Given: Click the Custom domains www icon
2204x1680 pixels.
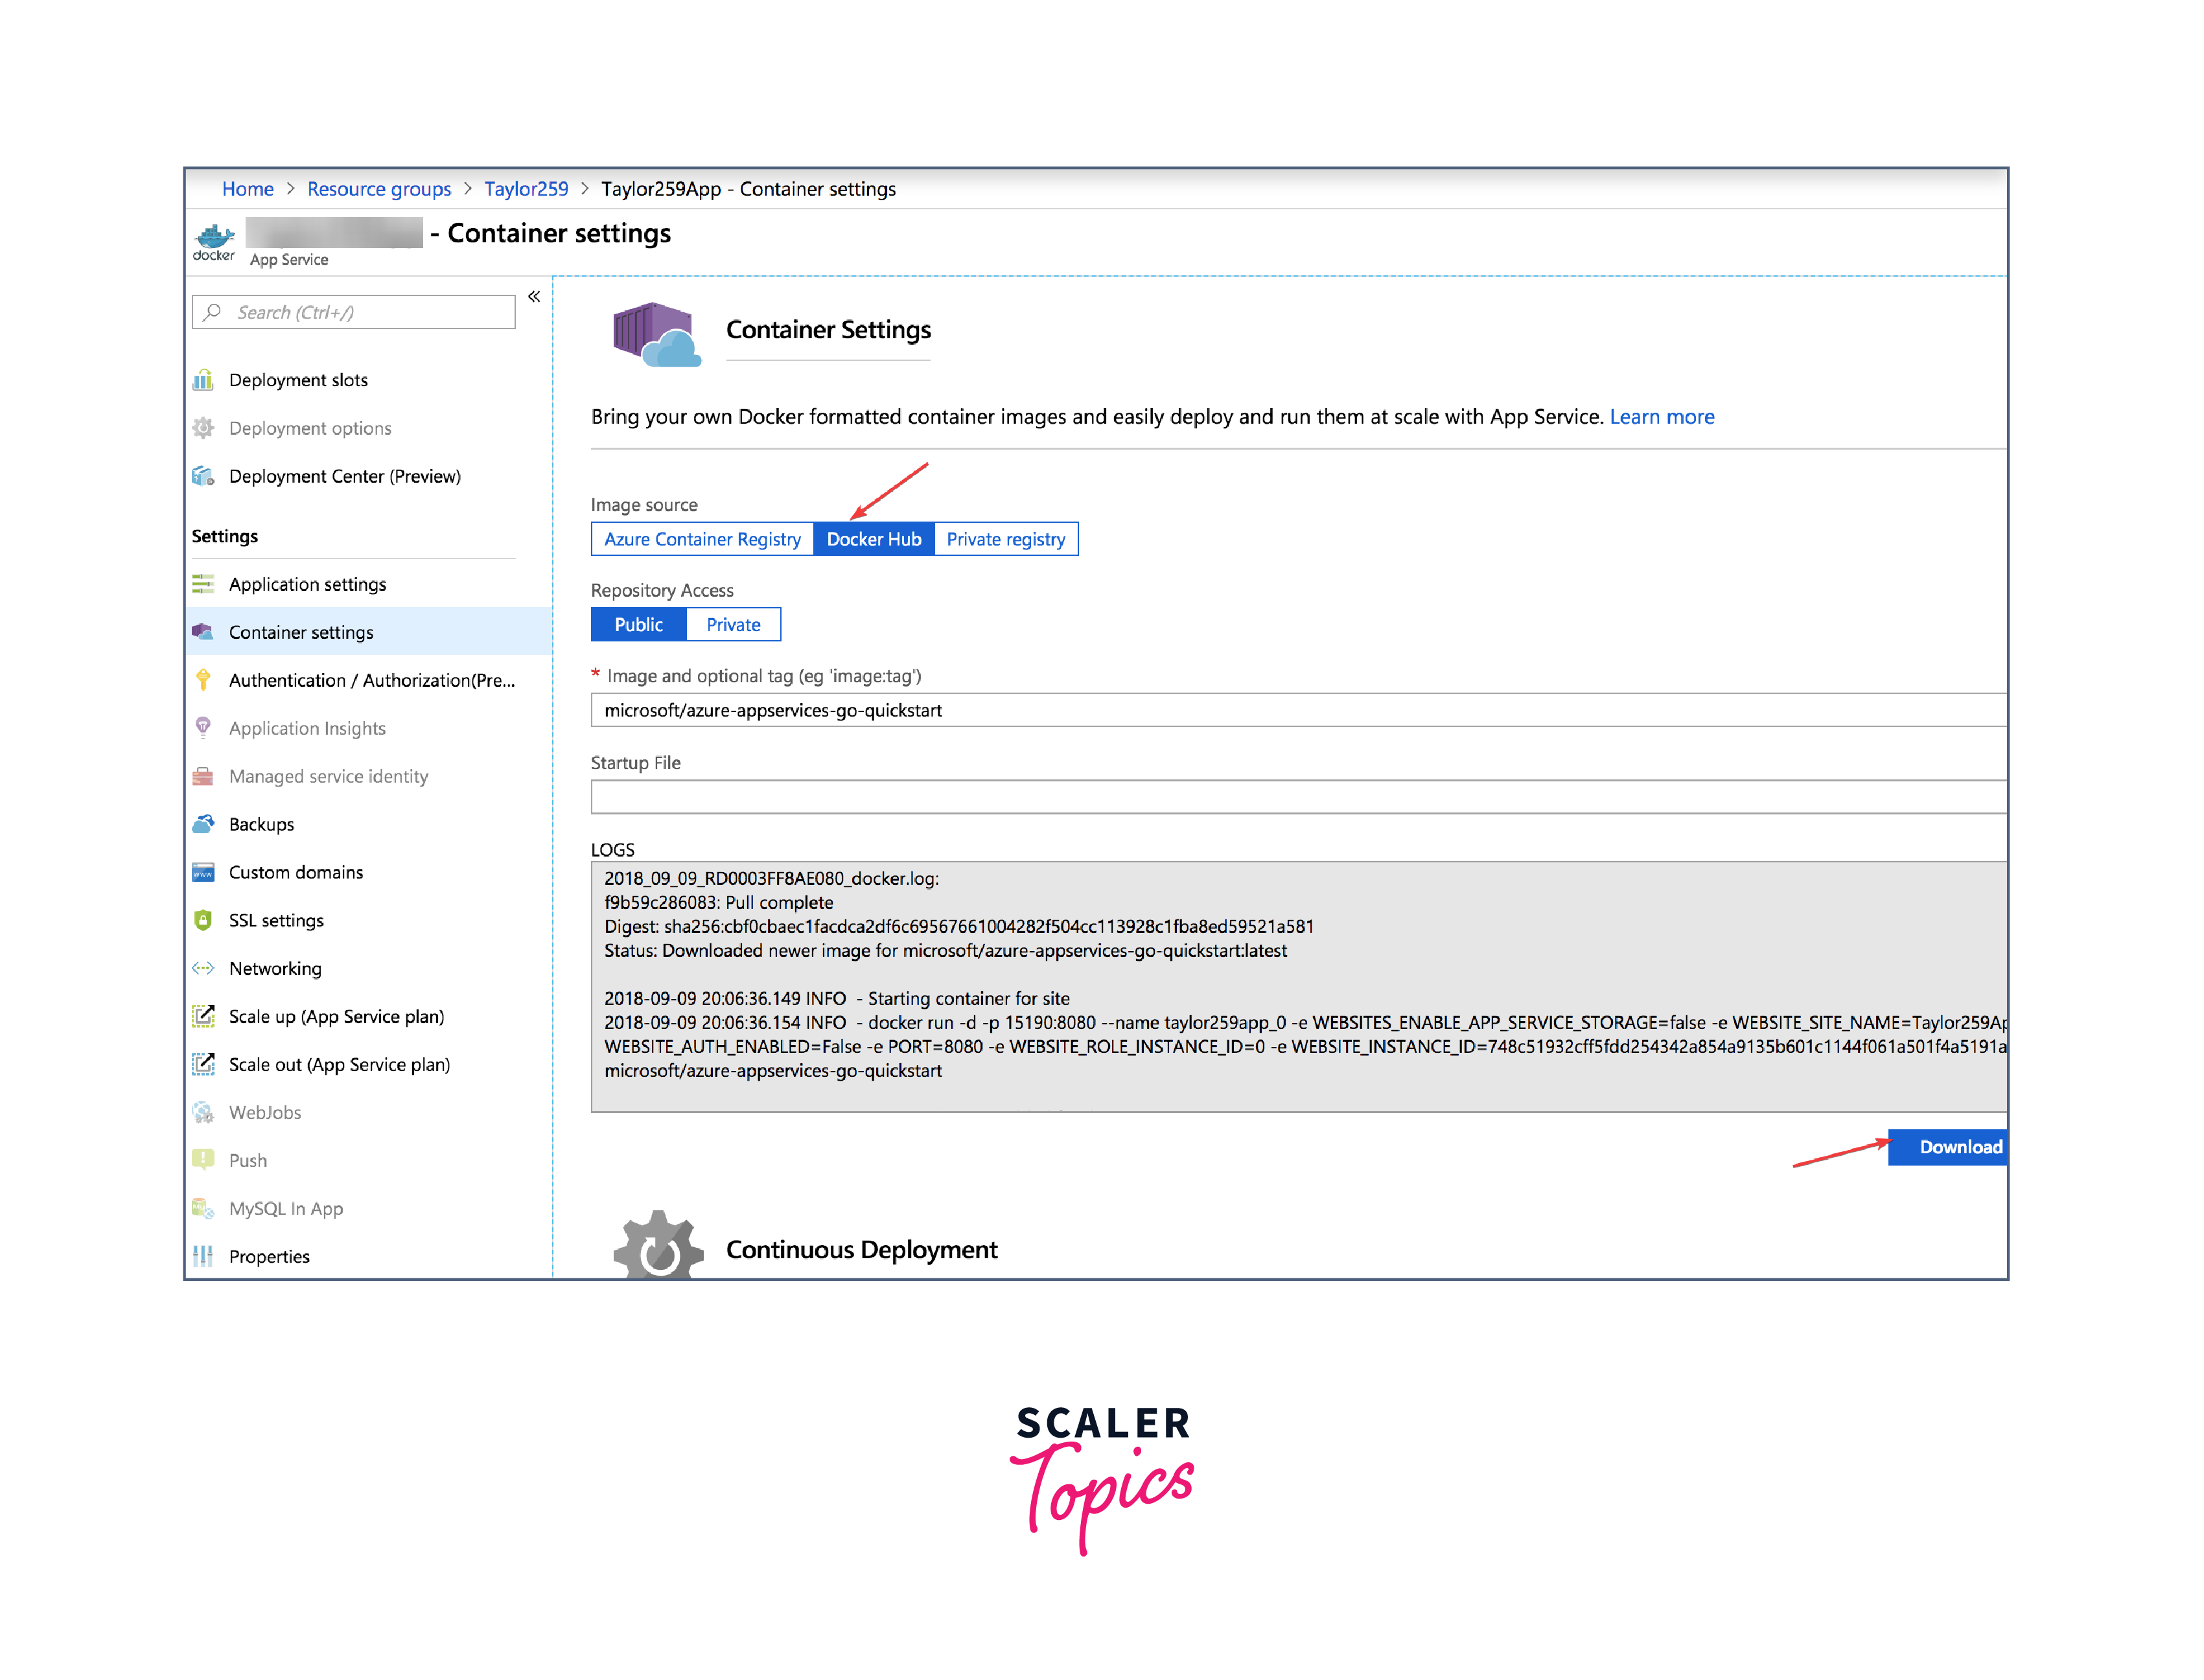Looking at the screenshot, I should pos(203,872).
